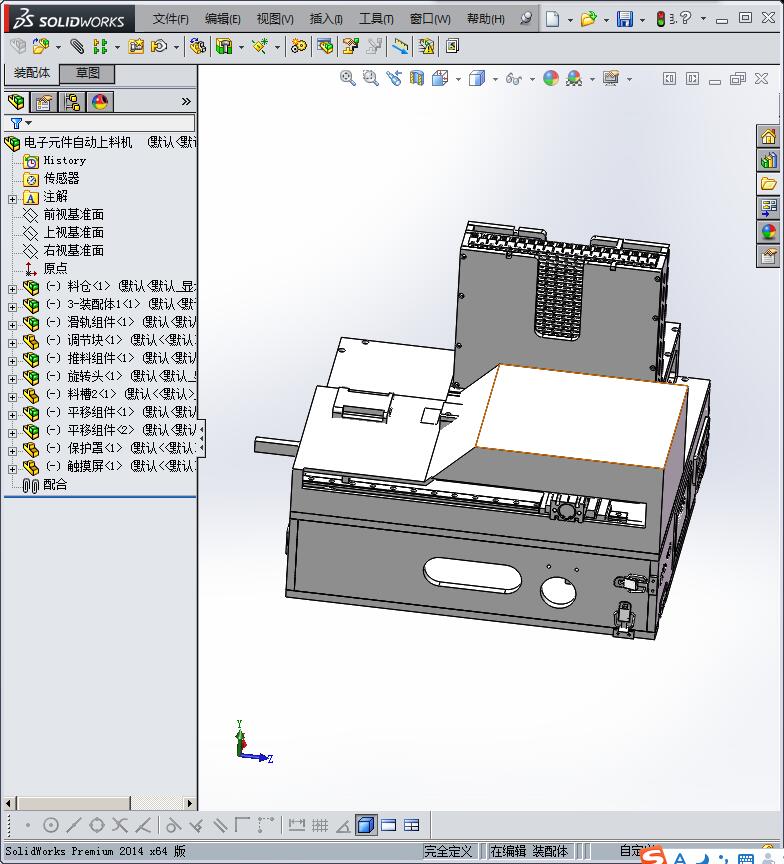This screenshot has width=784, height=864.
Task: Toggle the shaded 3D view button at bottom
Action: (366, 825)
